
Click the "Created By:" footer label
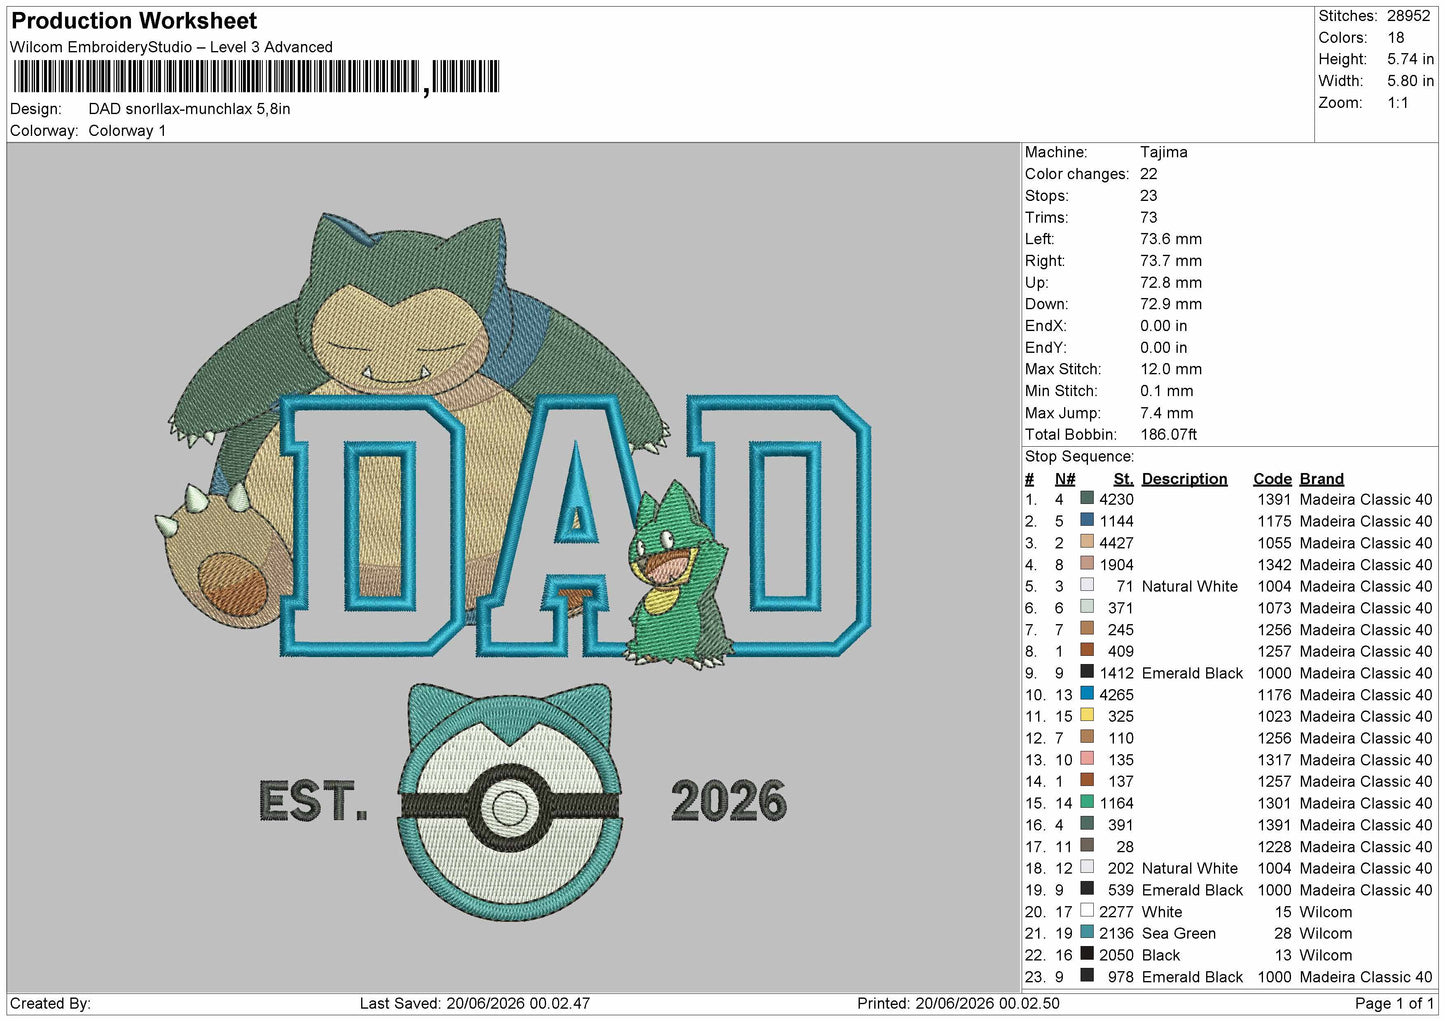click(x=50, y=1003)
